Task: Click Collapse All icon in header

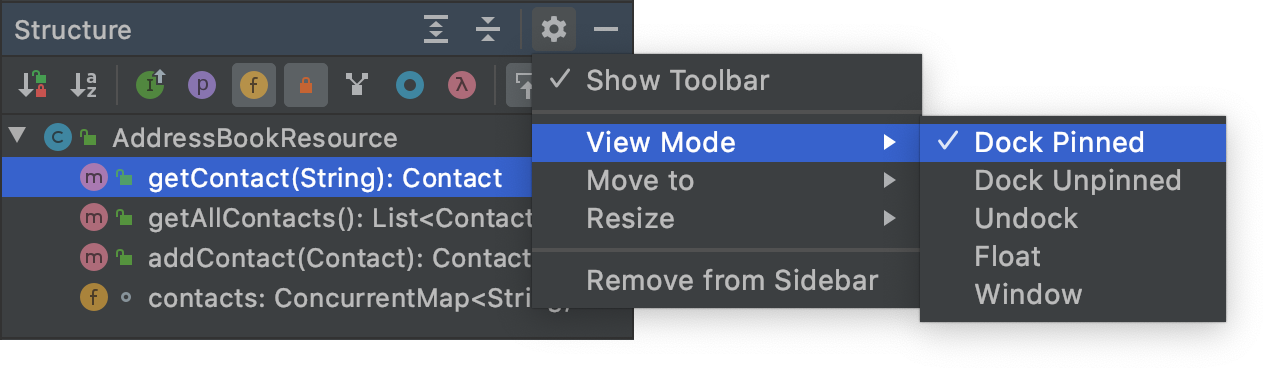Action: pyautogui.click(x=487, y=29)
